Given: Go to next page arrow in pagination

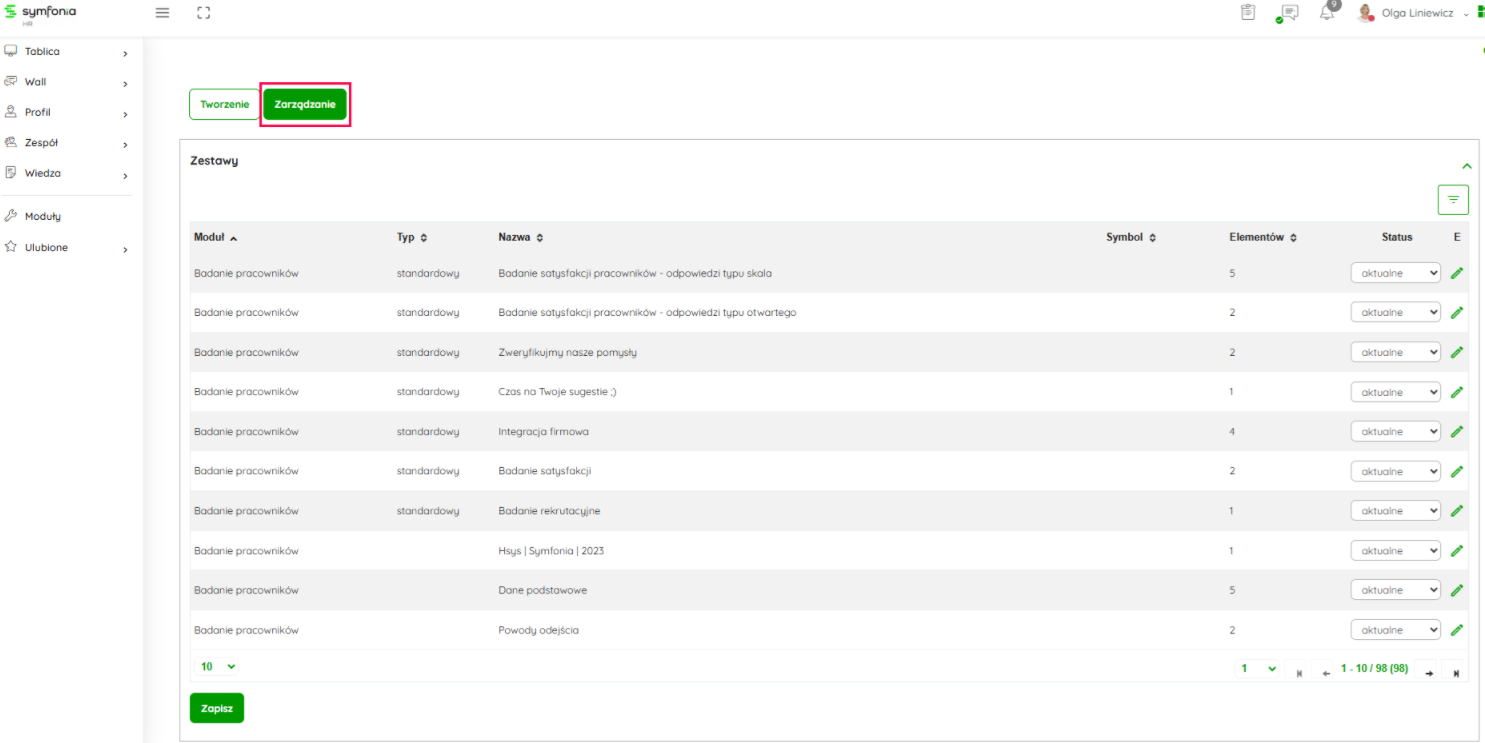Looking at the screenshot, I should pyautogui.click(x=1429, y=673).
